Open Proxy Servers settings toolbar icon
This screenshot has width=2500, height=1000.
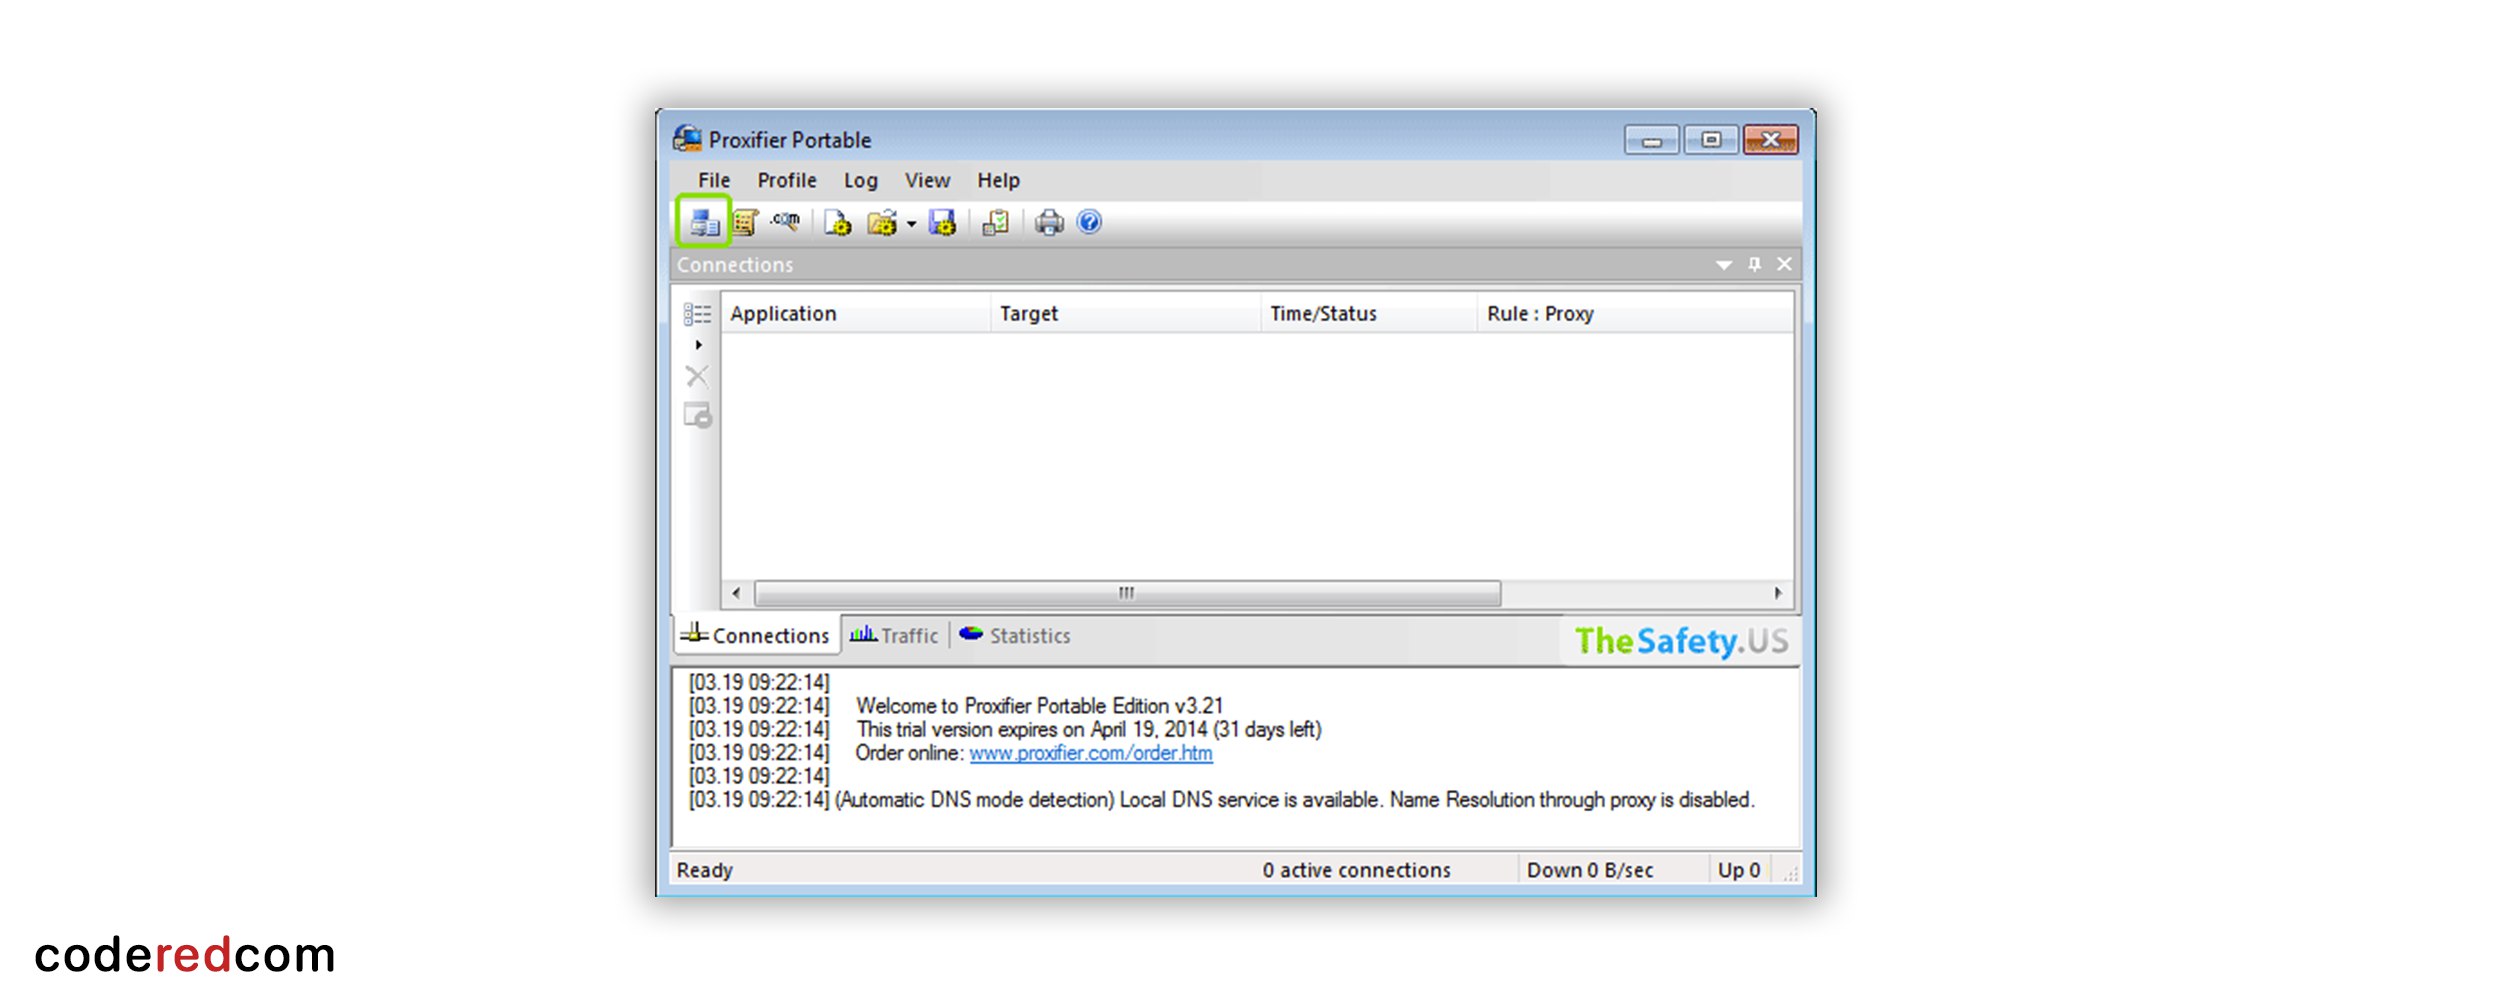[704, 222]
